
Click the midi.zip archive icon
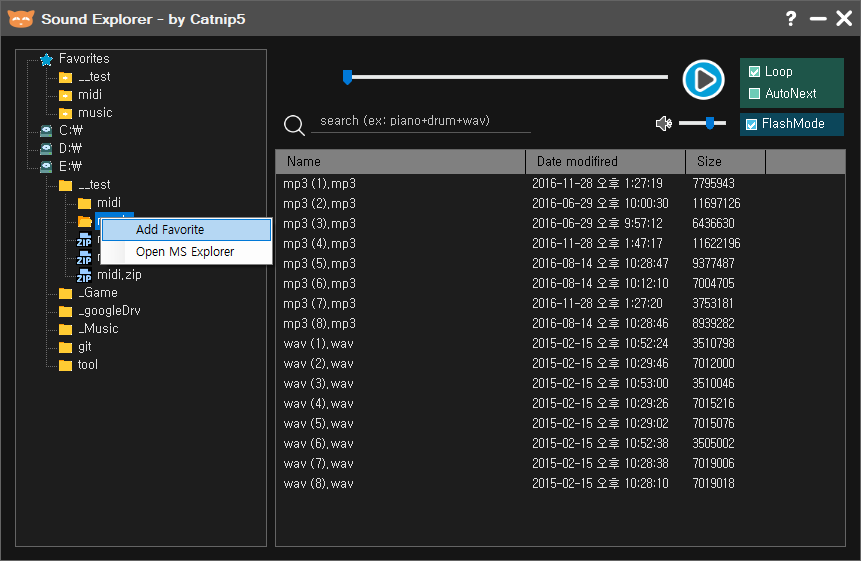click(x=84, y=275)
